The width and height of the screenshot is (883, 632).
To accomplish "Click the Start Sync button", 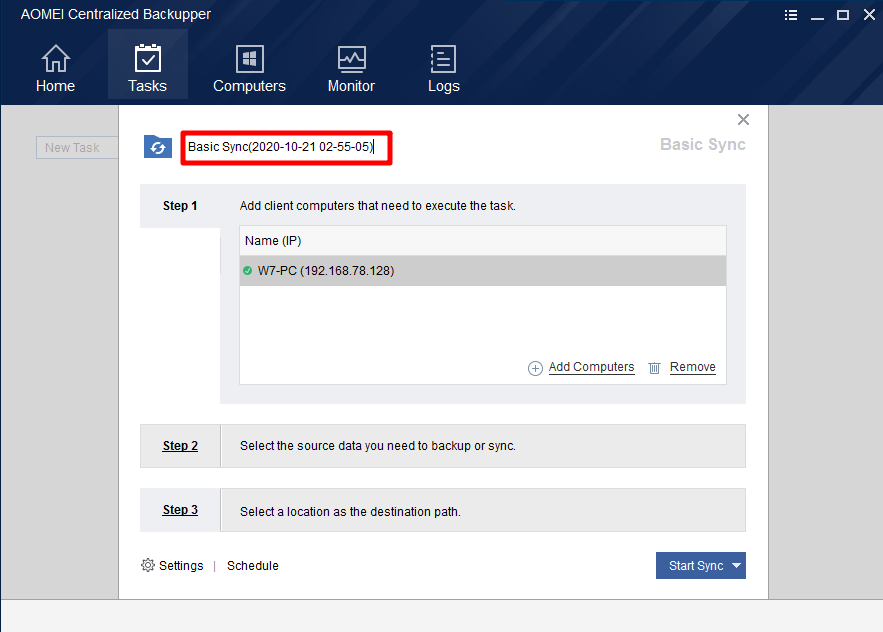I will (696, 566).
